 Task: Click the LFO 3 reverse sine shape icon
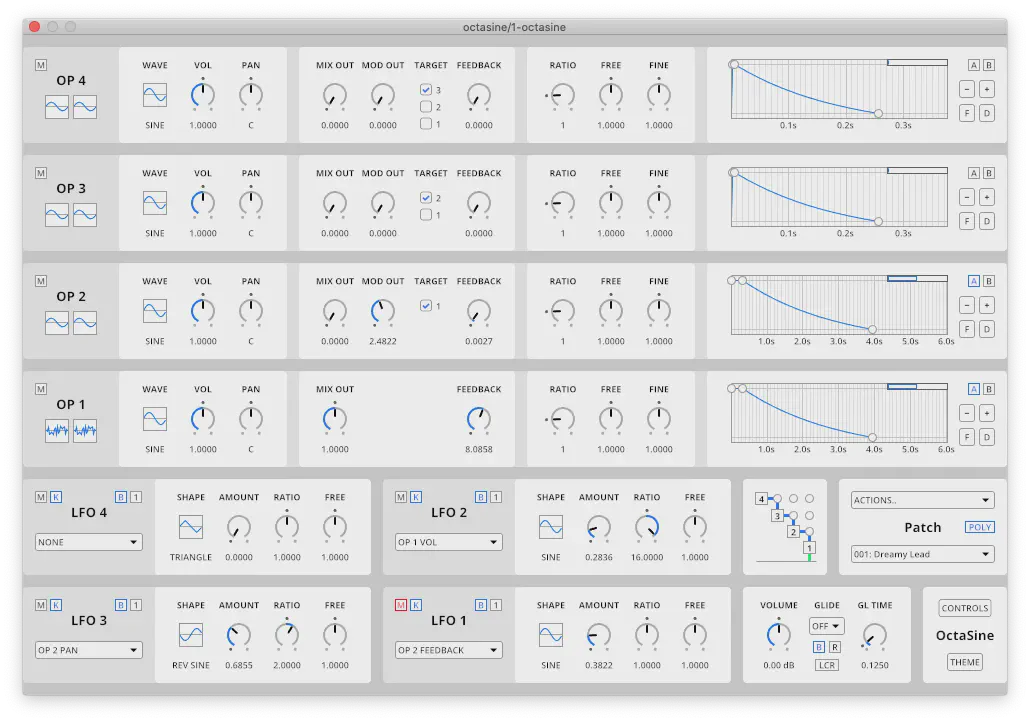[x=191, y=635]
